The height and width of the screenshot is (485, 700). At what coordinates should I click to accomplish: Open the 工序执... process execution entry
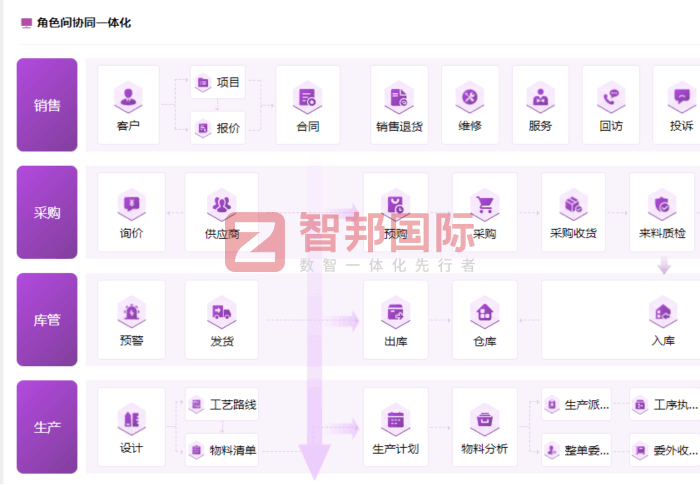pos(665,404)
